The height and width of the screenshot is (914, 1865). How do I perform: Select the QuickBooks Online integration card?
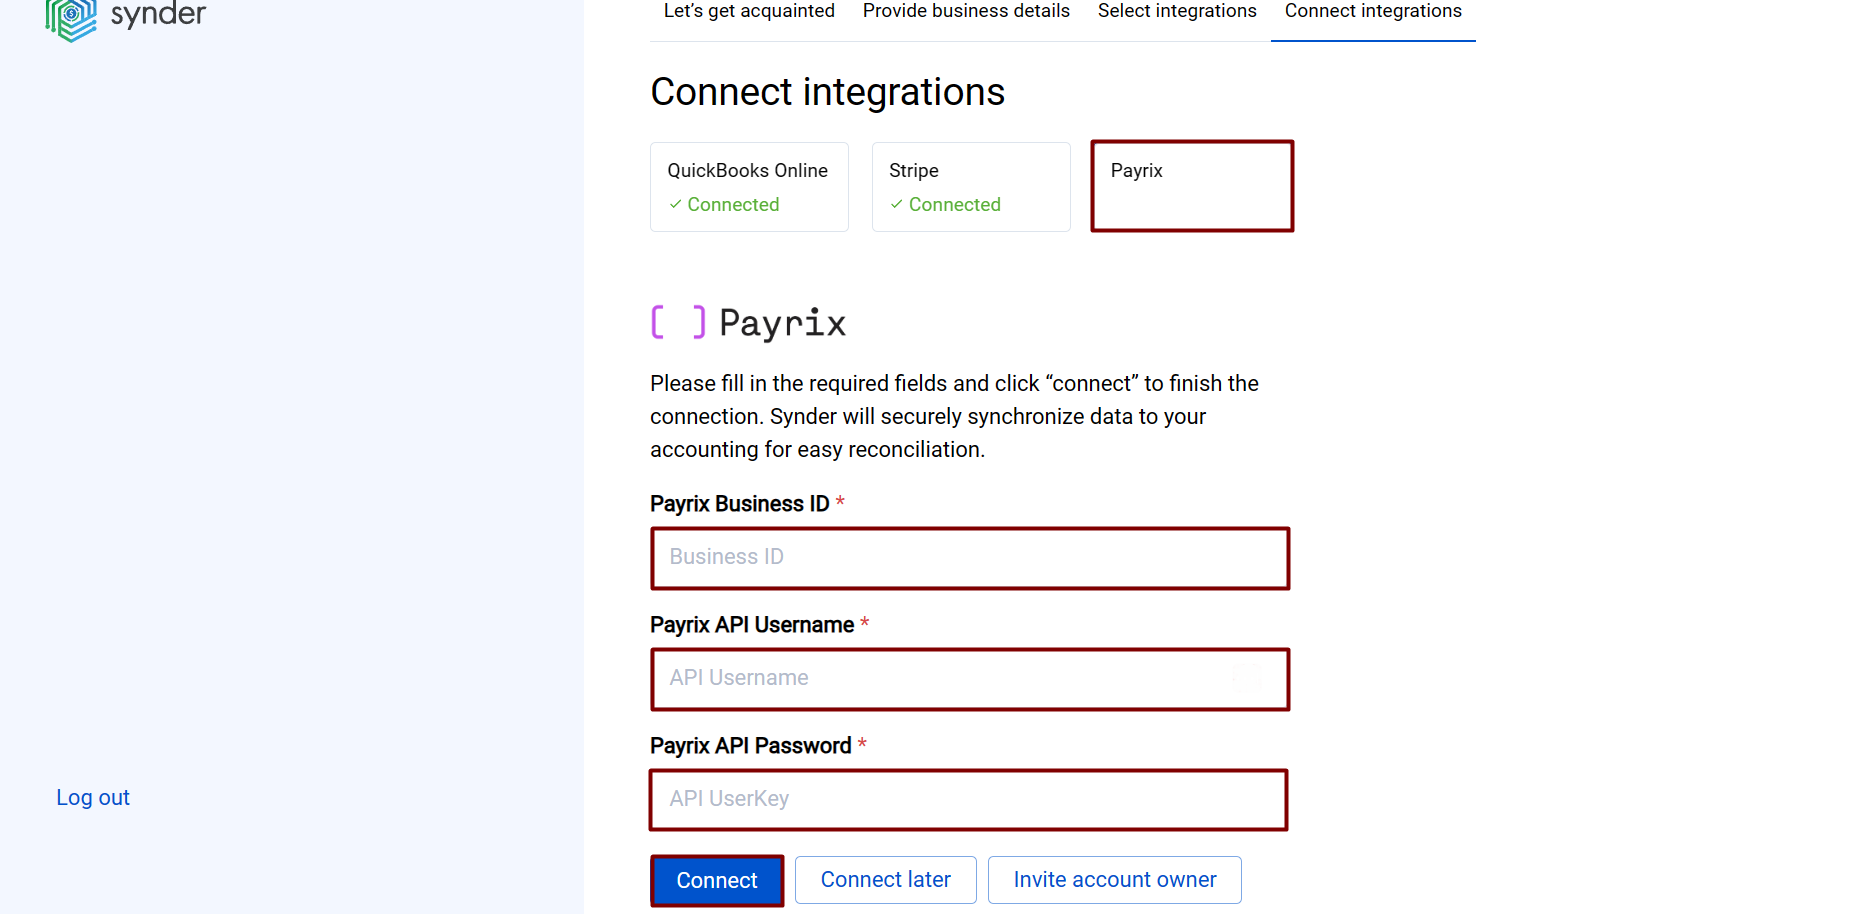[x=749, y=186]
